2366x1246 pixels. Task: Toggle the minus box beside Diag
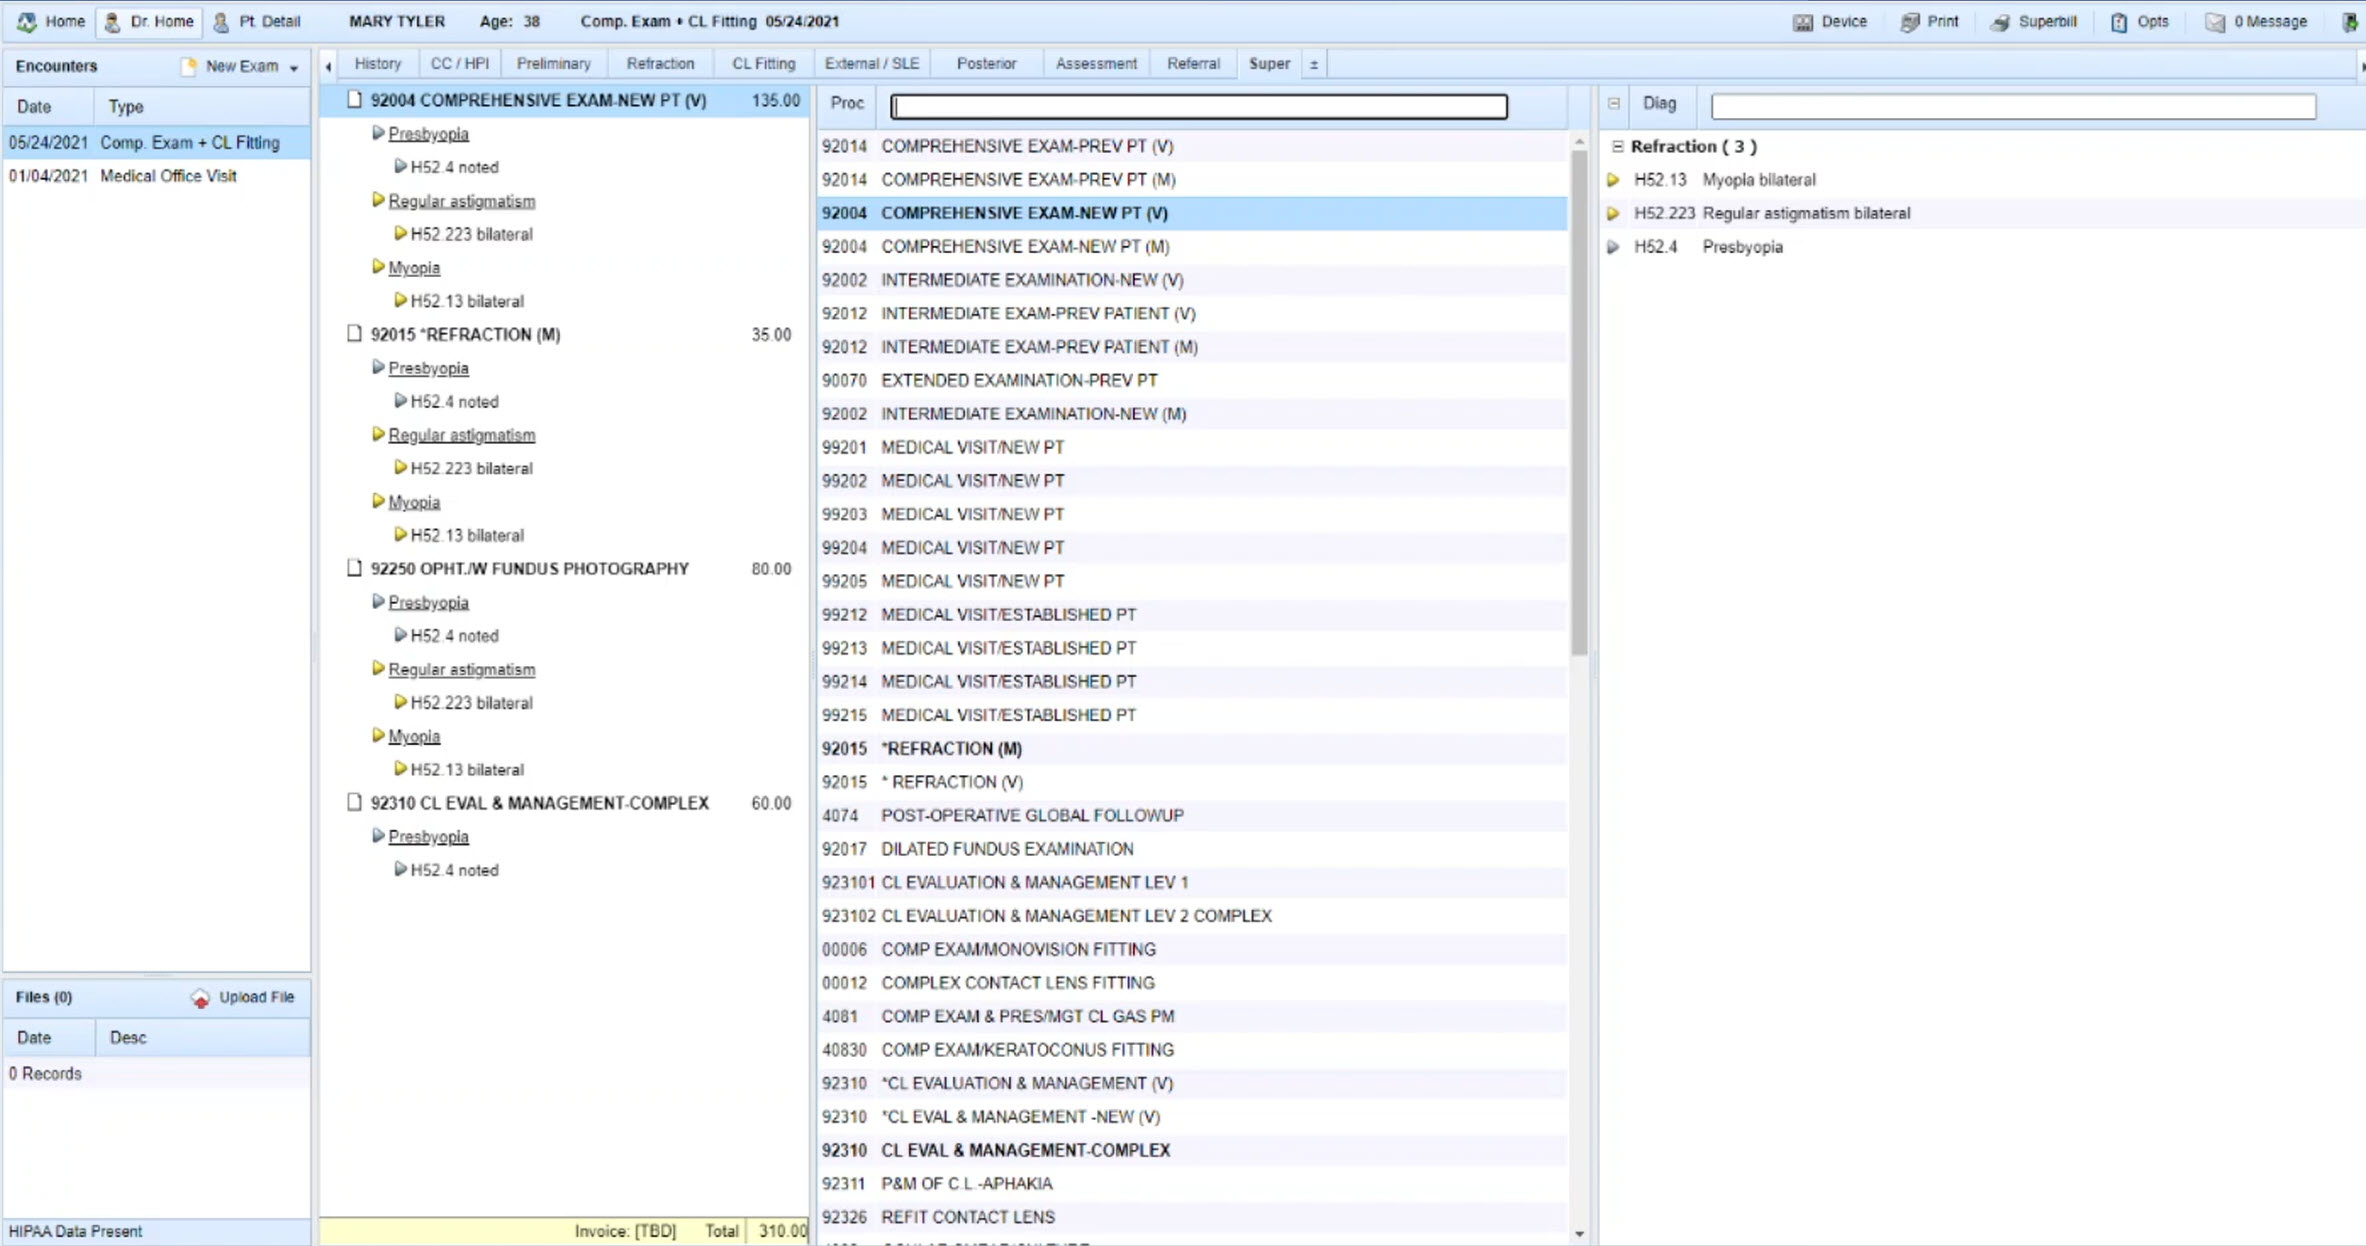(x=1613, y=103)
